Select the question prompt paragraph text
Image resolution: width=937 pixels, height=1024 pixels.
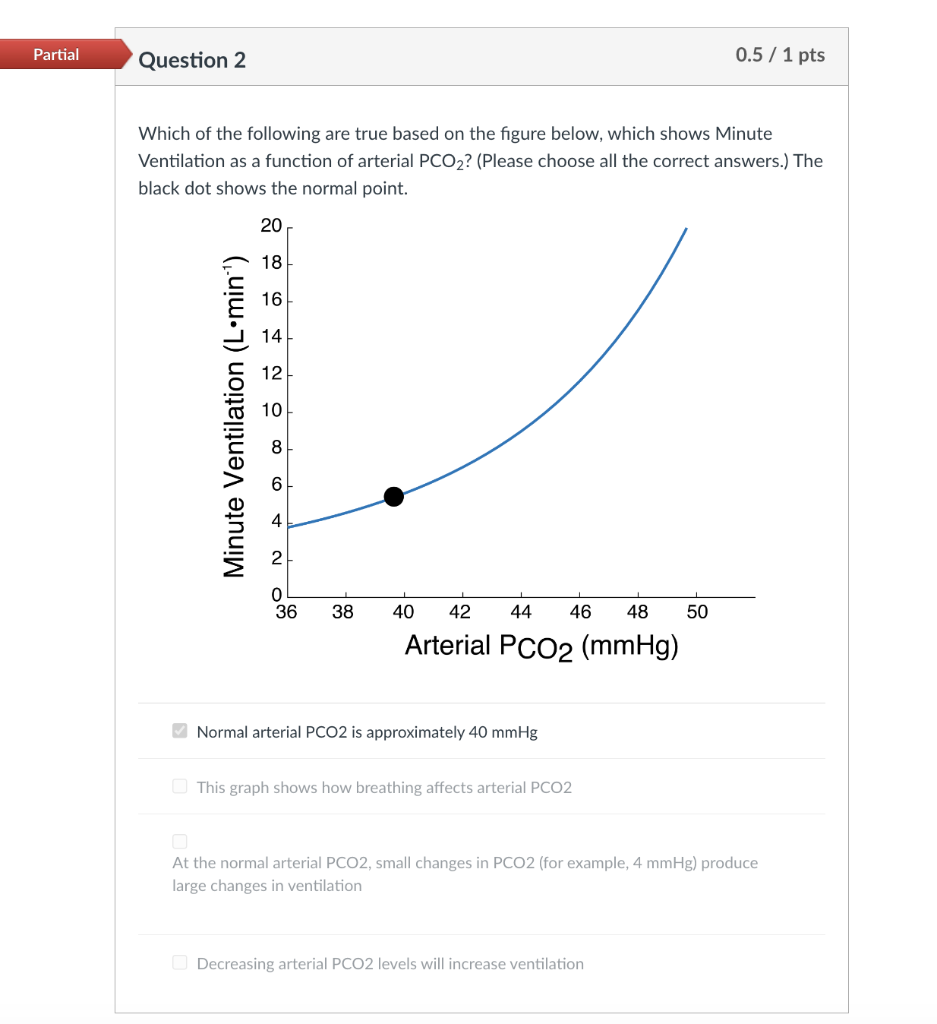(478, 160)
